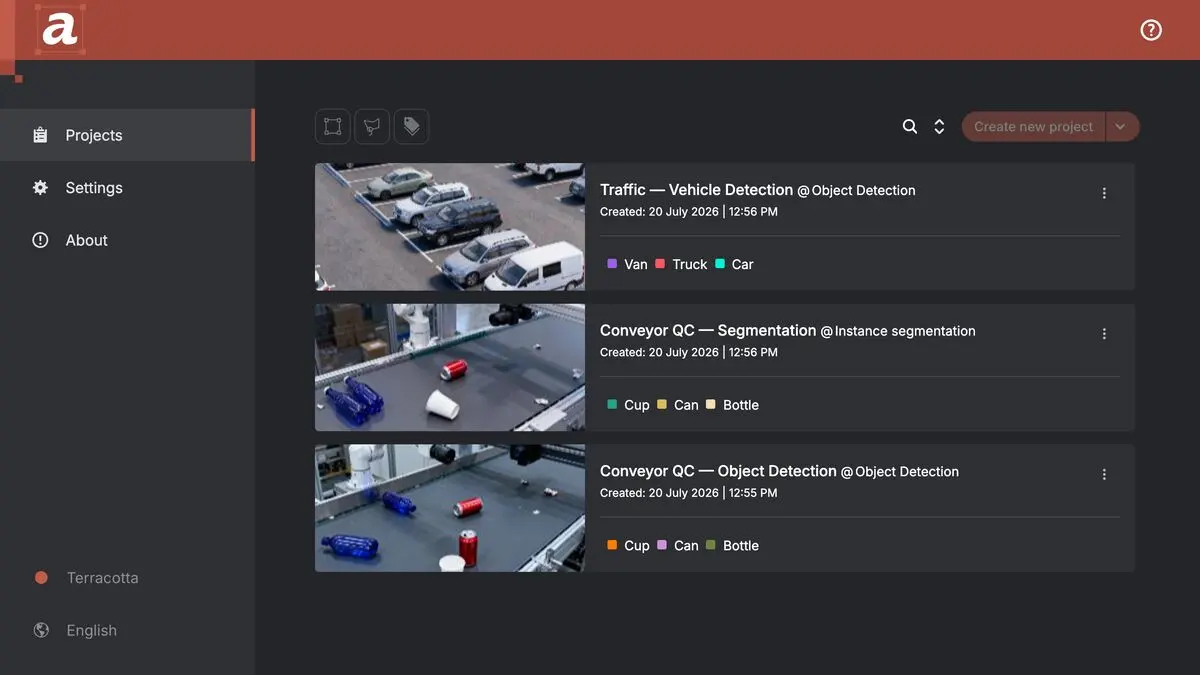Click the red Truck label swatch
The height and width of the screenshot is (675, 1200).
(x=660, y=264)
